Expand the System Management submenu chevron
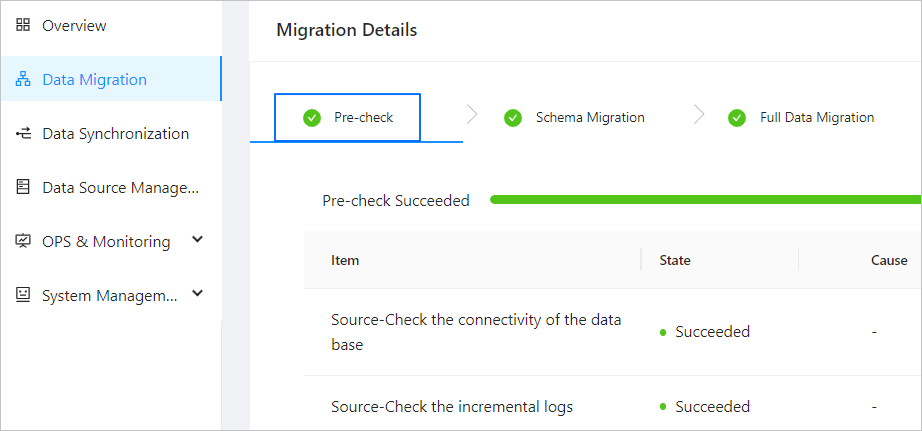Image resolution: width=922 pixels, height=431 pixels. (197, 294)
